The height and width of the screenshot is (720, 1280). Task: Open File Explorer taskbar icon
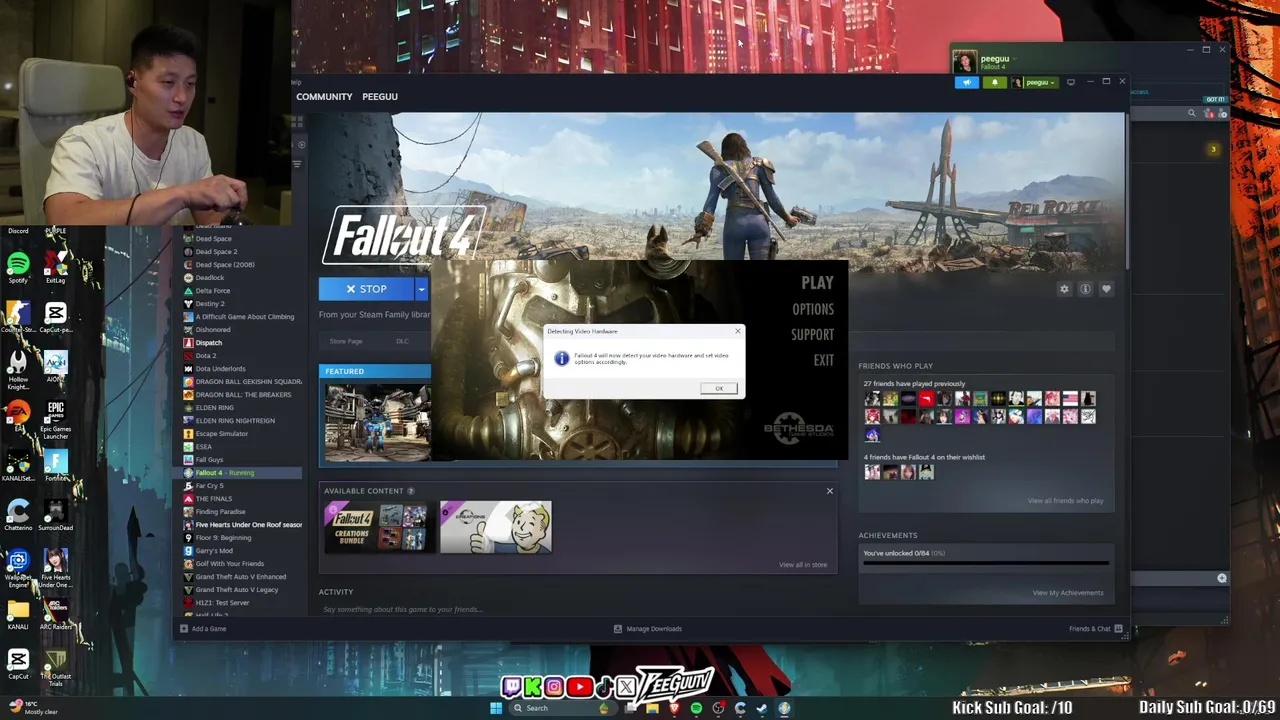(x=652, y=708)
